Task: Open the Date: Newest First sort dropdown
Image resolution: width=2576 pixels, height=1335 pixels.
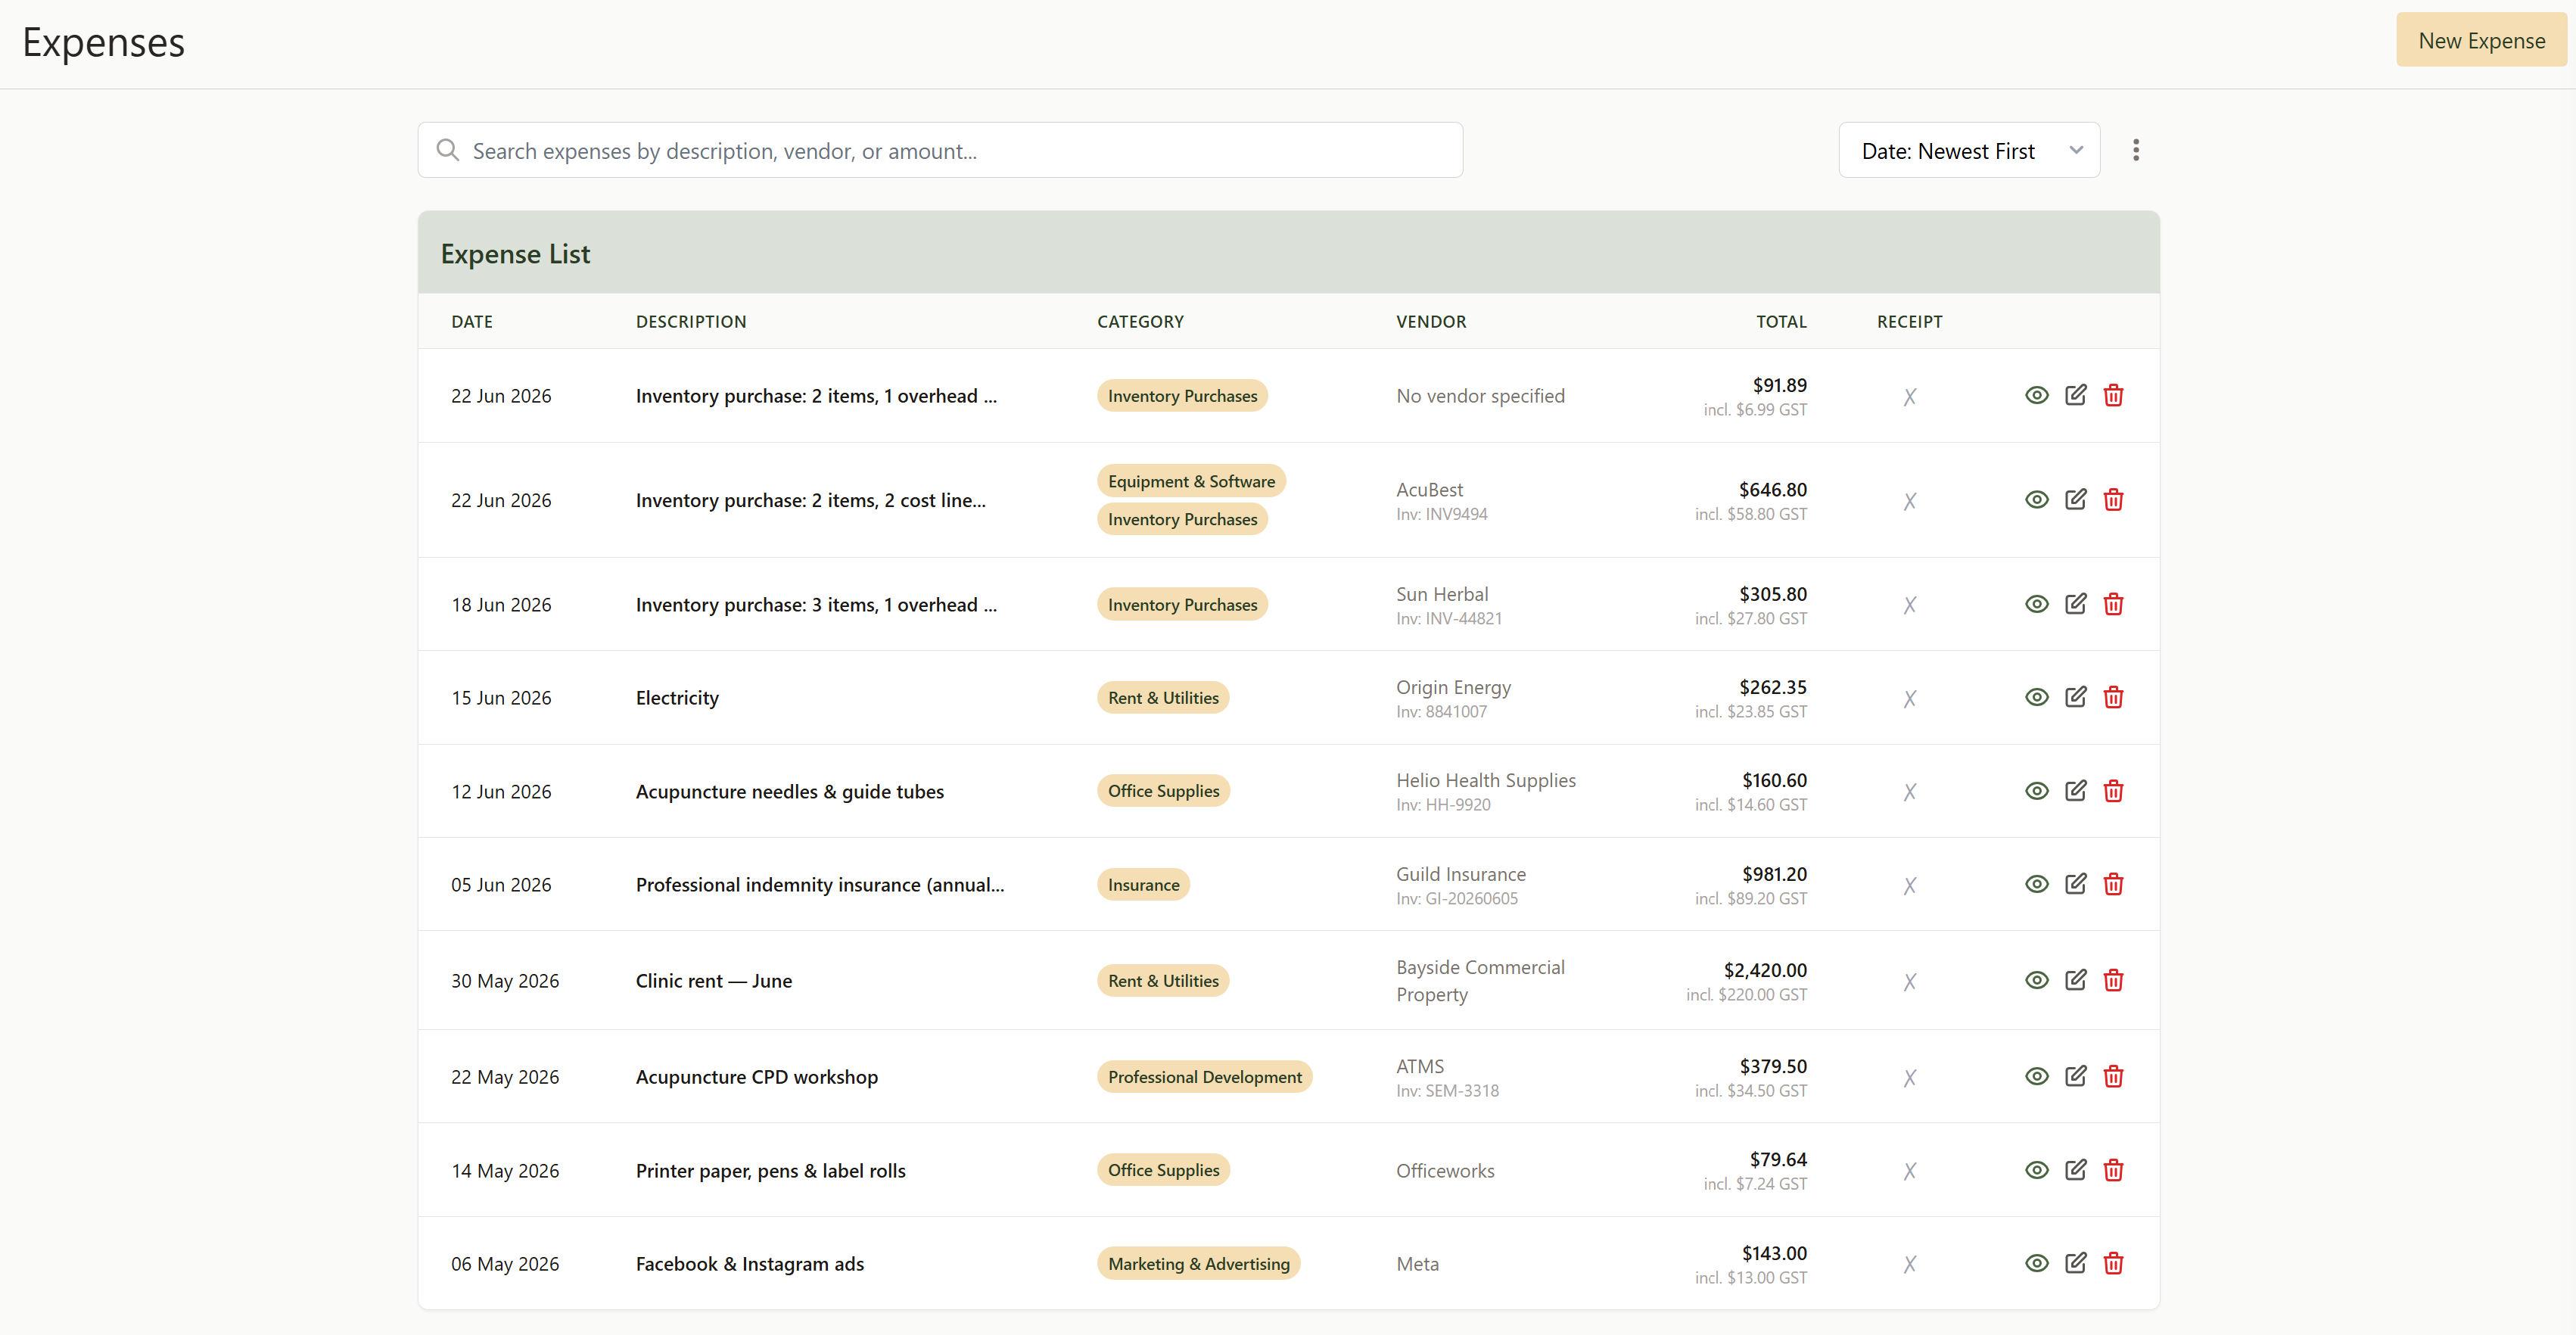Action: (x=1968, y=150)
